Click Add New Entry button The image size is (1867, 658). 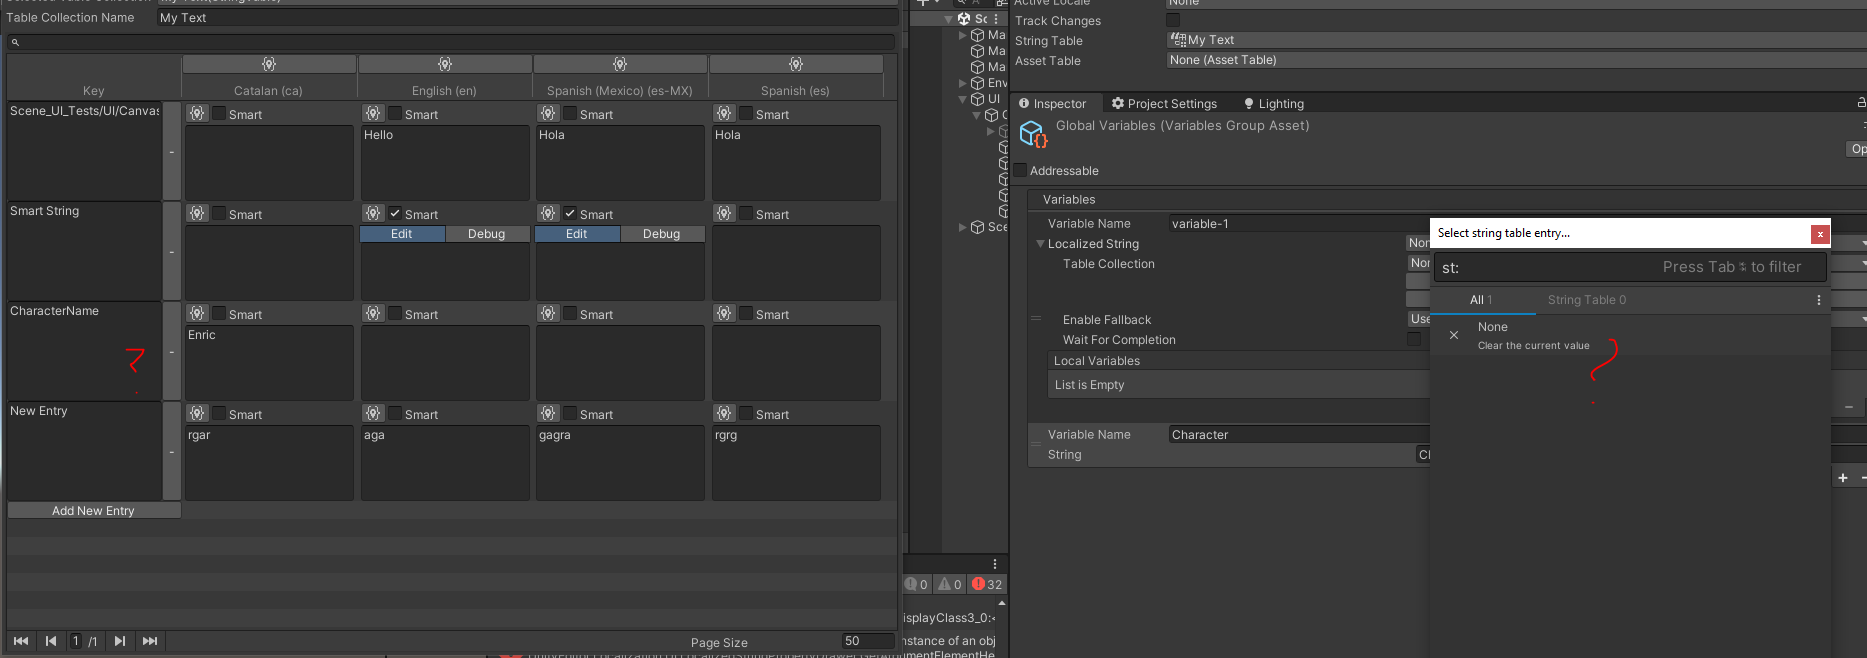tap(93, 511)
